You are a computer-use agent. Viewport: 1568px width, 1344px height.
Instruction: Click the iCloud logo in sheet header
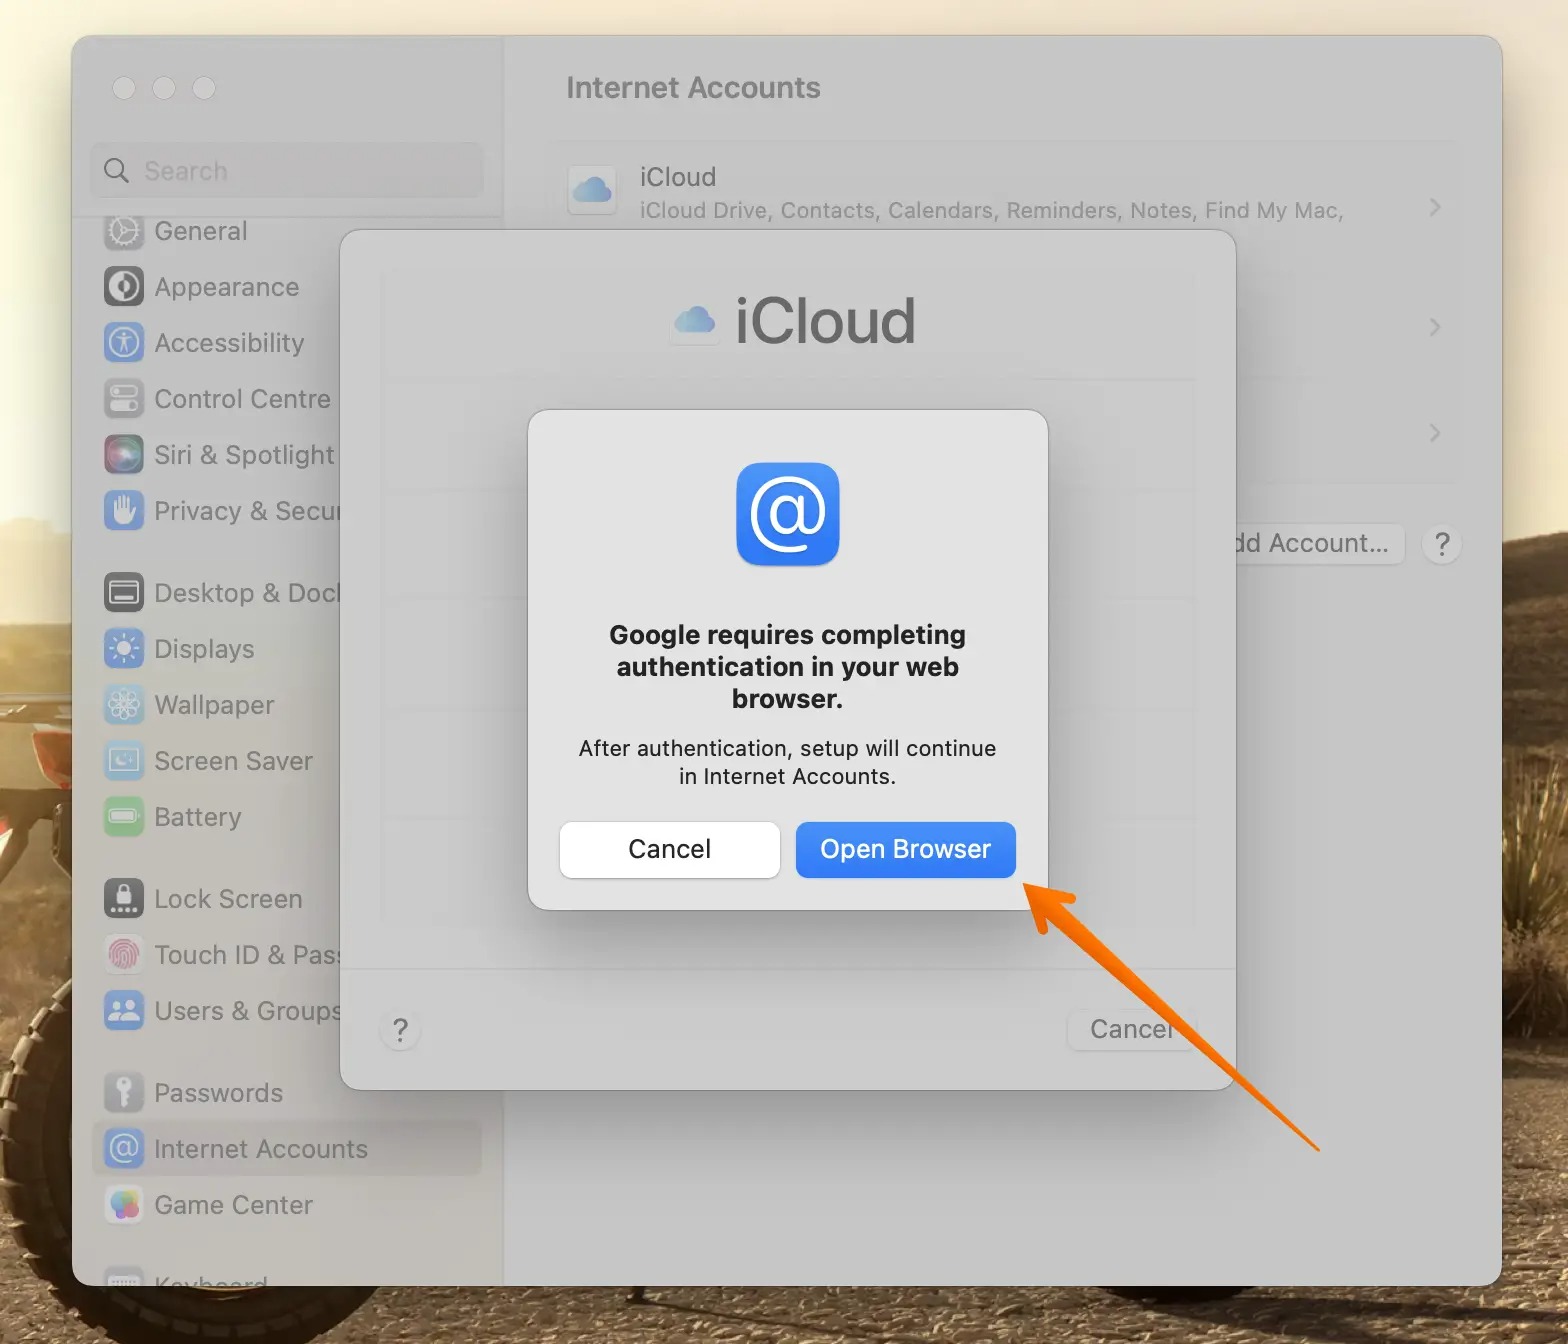[695, 321]
